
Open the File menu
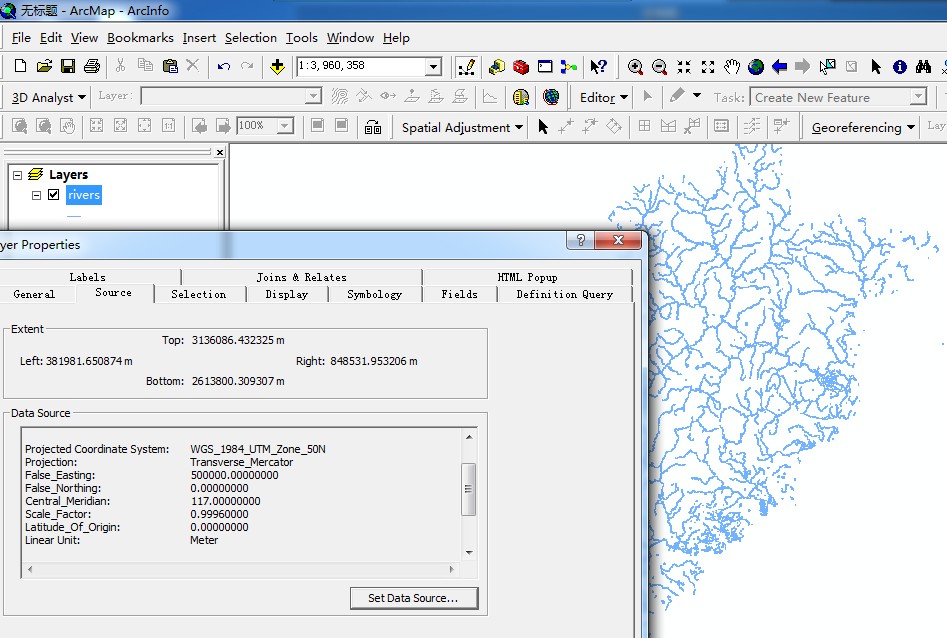[x=21, y=37]
